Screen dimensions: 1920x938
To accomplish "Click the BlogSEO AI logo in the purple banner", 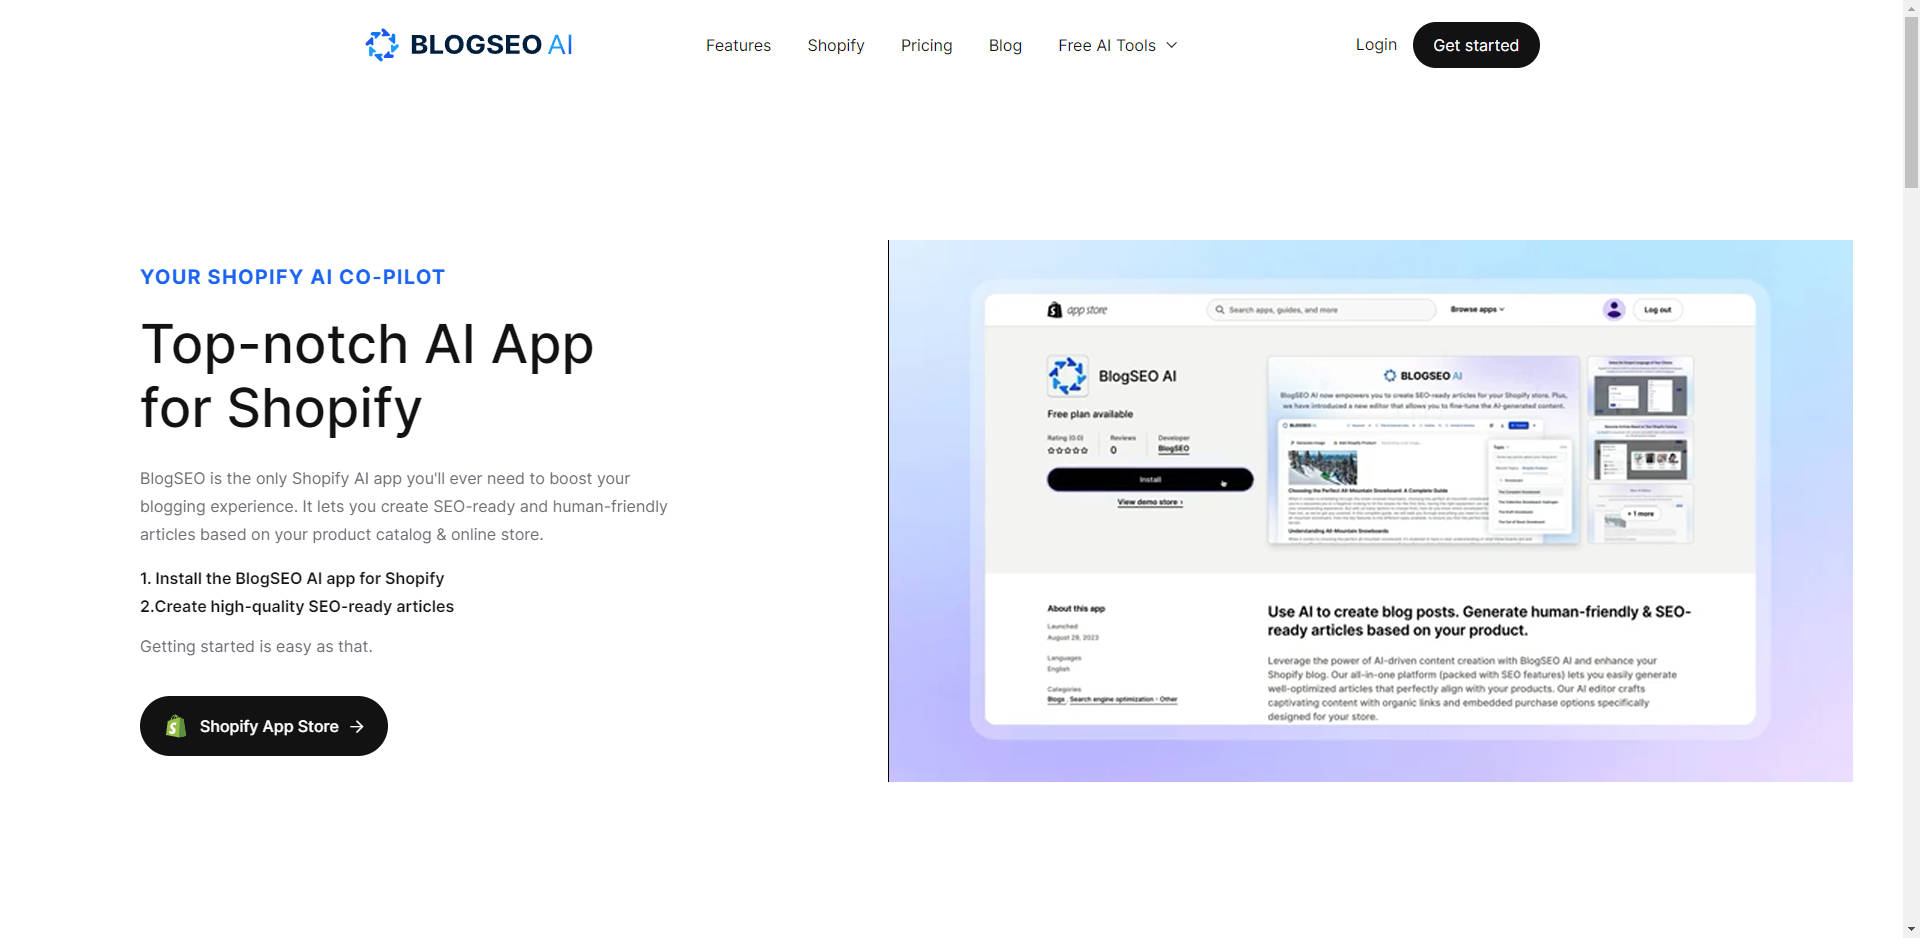I will click(1421, 376).
